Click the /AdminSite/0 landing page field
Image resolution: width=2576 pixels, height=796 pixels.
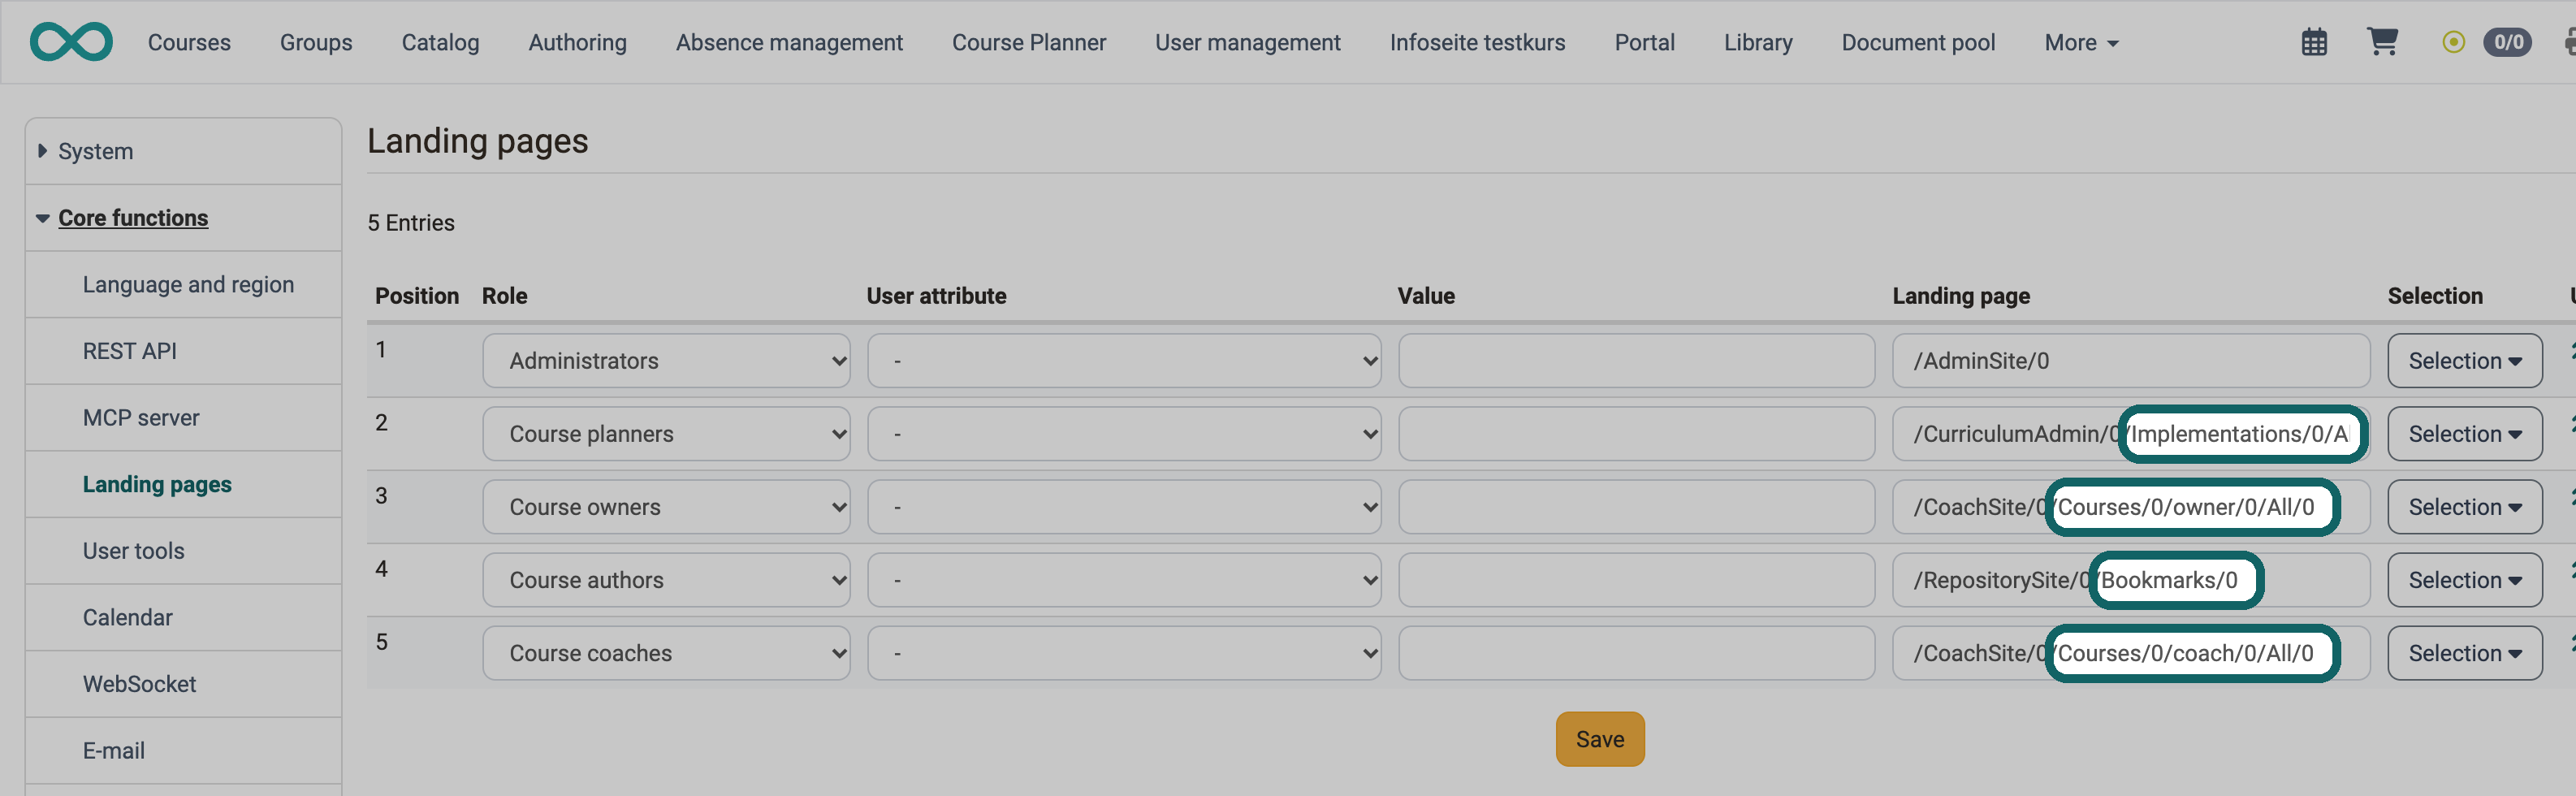point(2131,361)
